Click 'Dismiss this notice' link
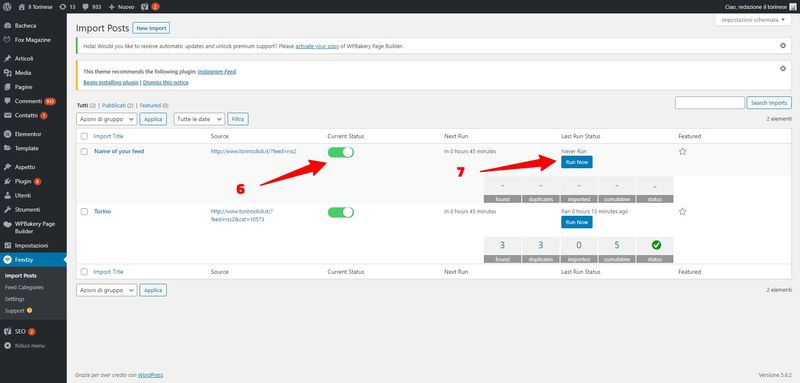The height and width of the screenshot is (383, 800). click(x=165, y=83)
